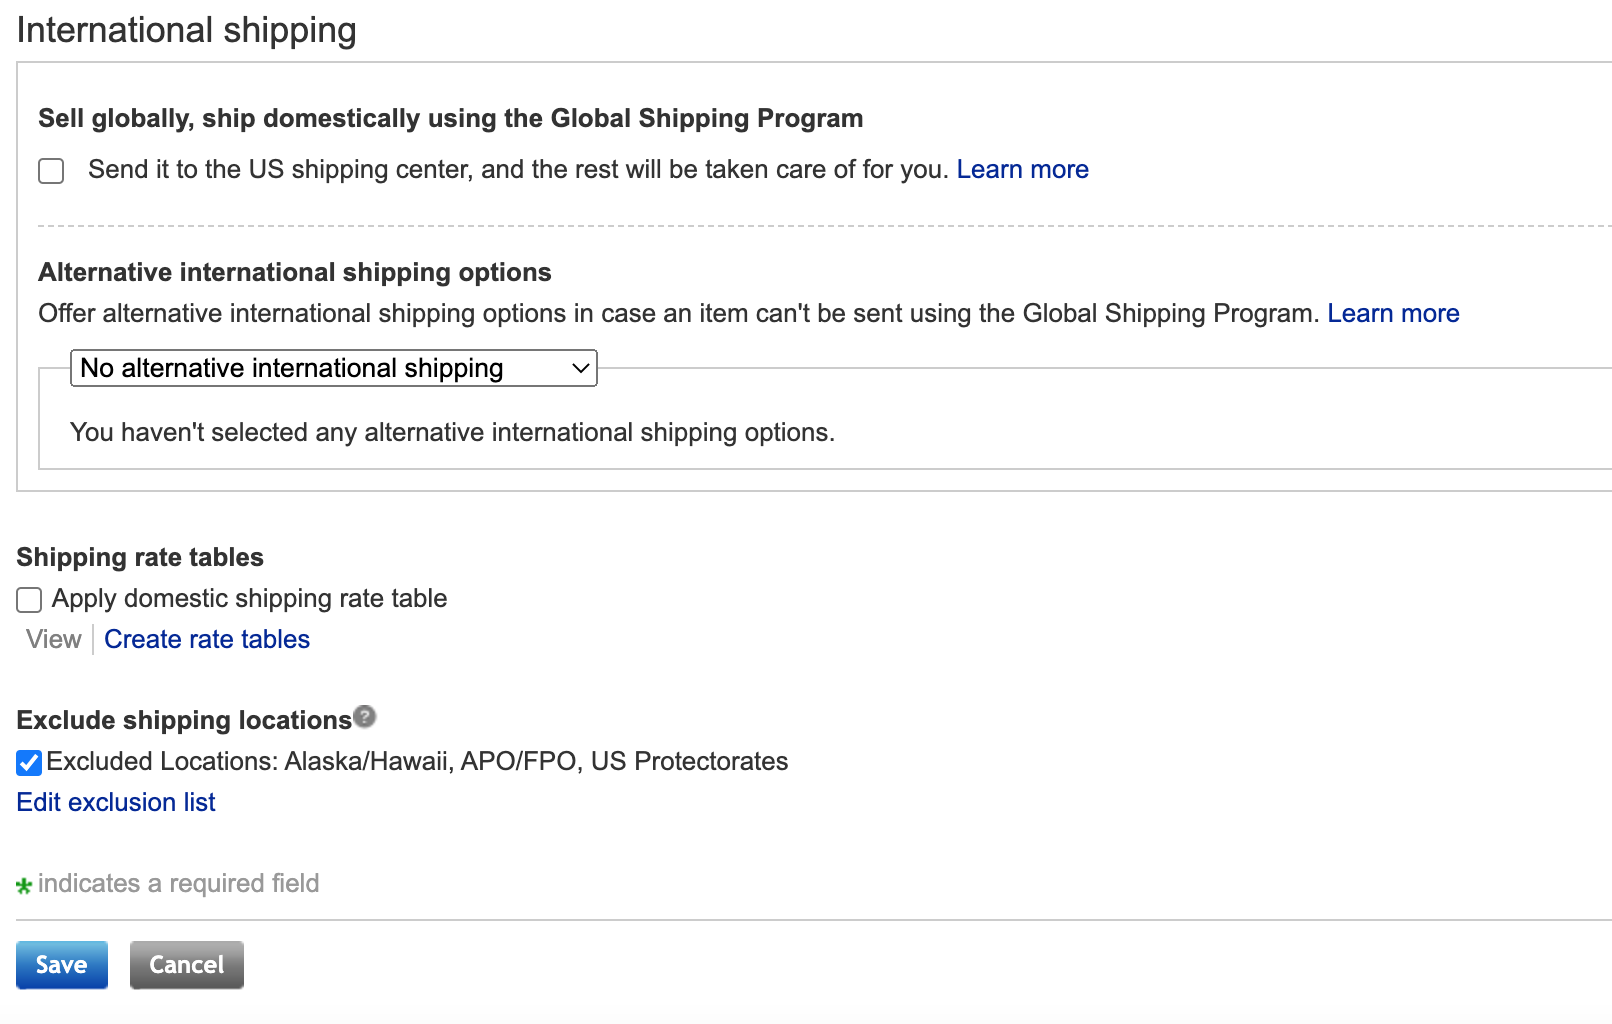Click the no alternative shipping selected message

(452, 432)
